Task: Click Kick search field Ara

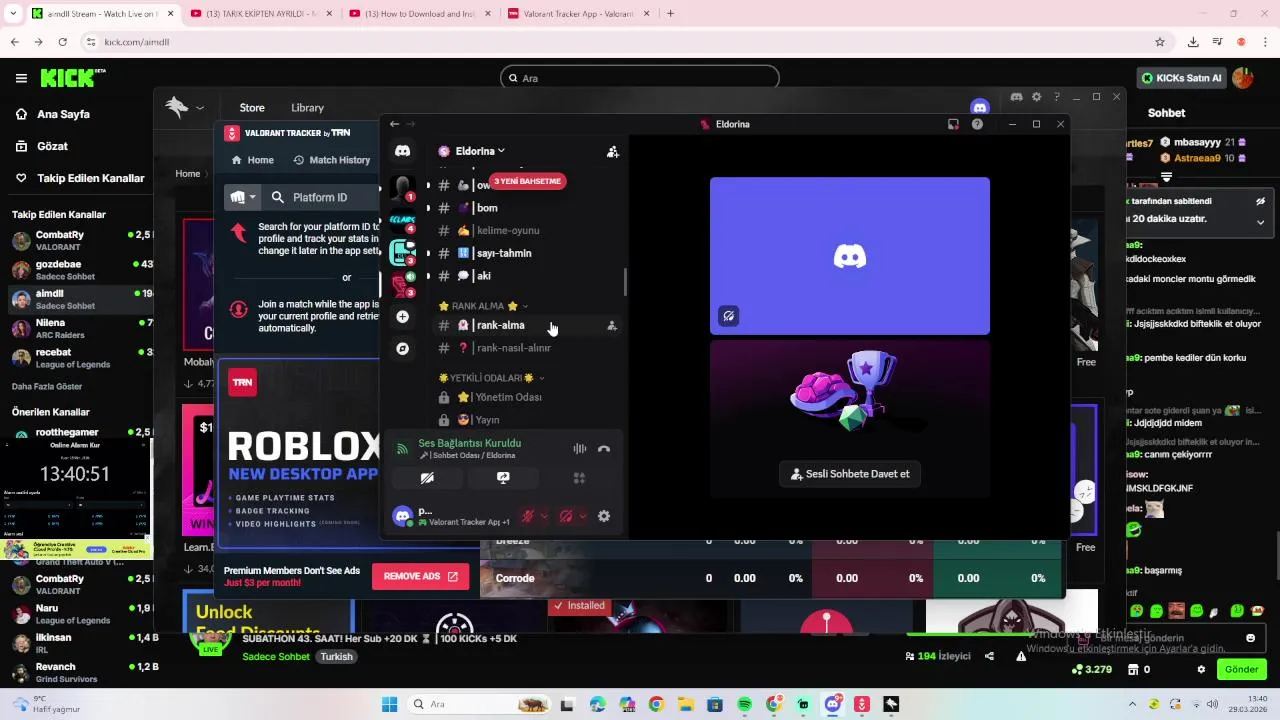Action: [x=640, y=78]
